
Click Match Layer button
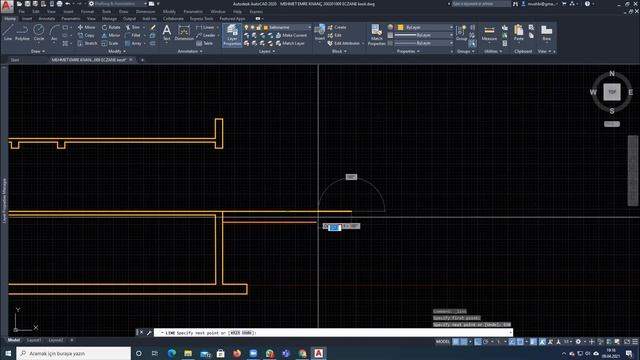(290, 43)
